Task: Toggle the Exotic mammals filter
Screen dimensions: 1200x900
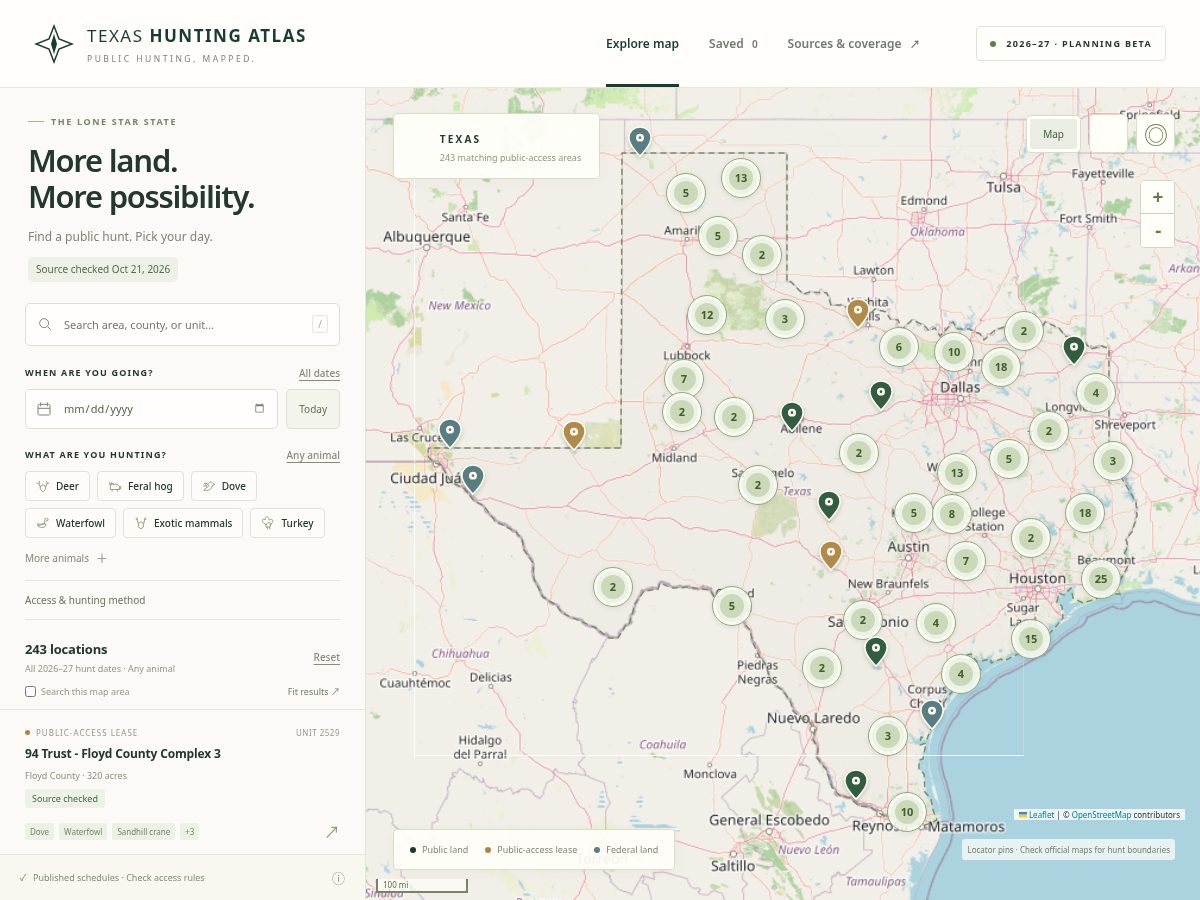Action: (183, 523)
